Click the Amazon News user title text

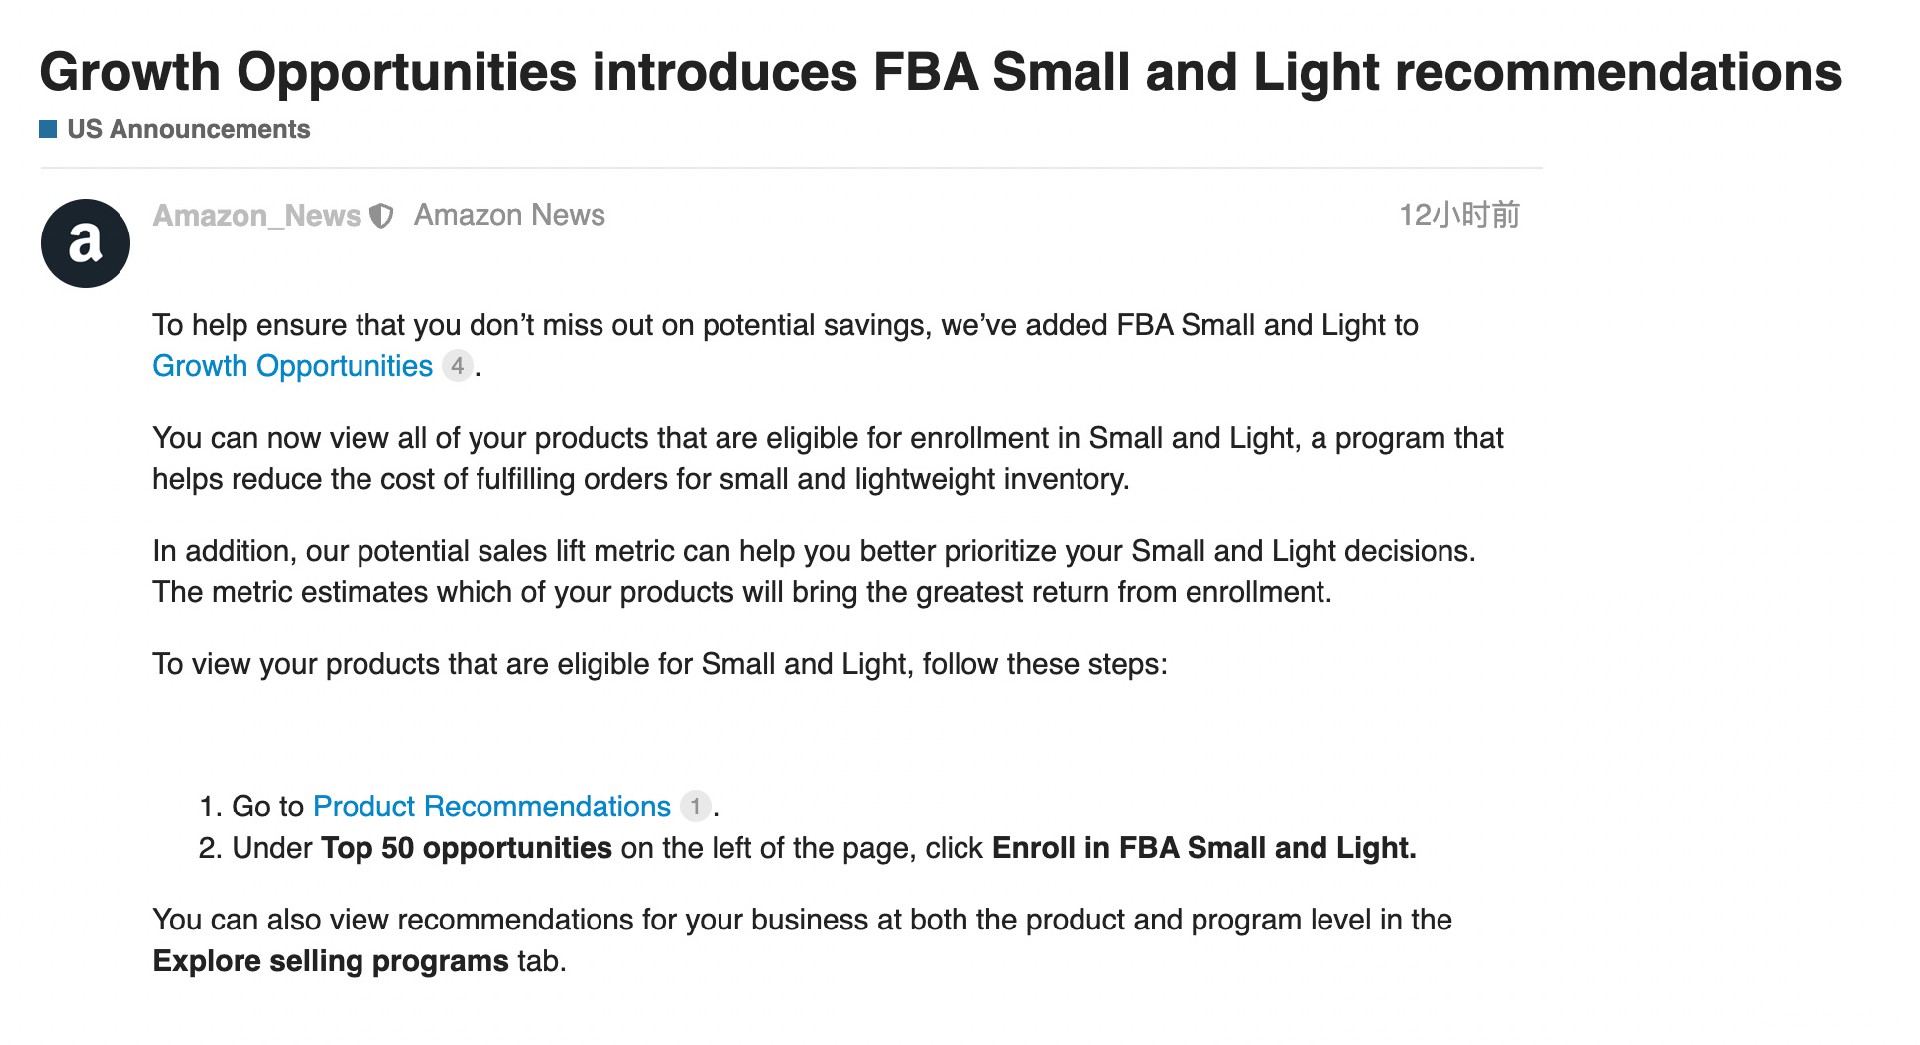pos(509,215)
